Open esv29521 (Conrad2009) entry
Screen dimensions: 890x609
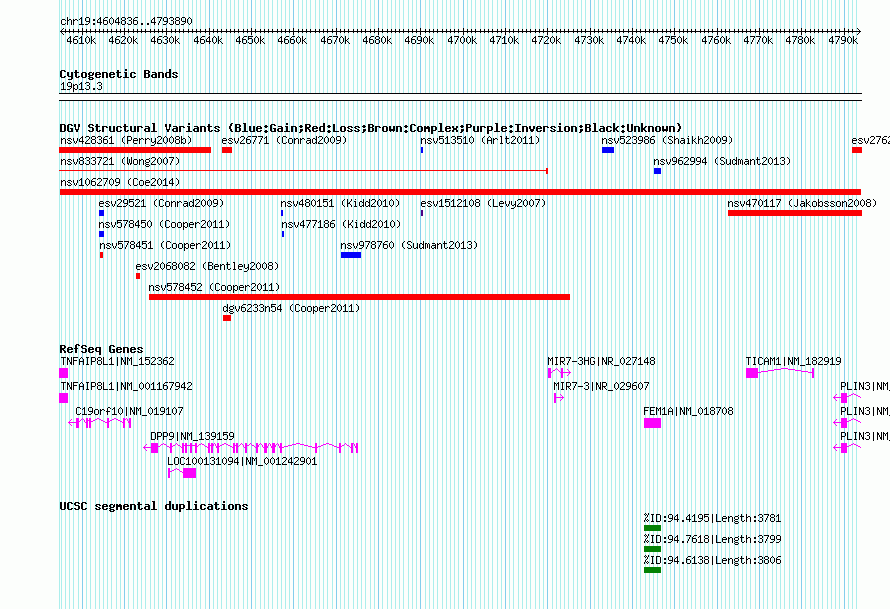[x=161, y=203]
